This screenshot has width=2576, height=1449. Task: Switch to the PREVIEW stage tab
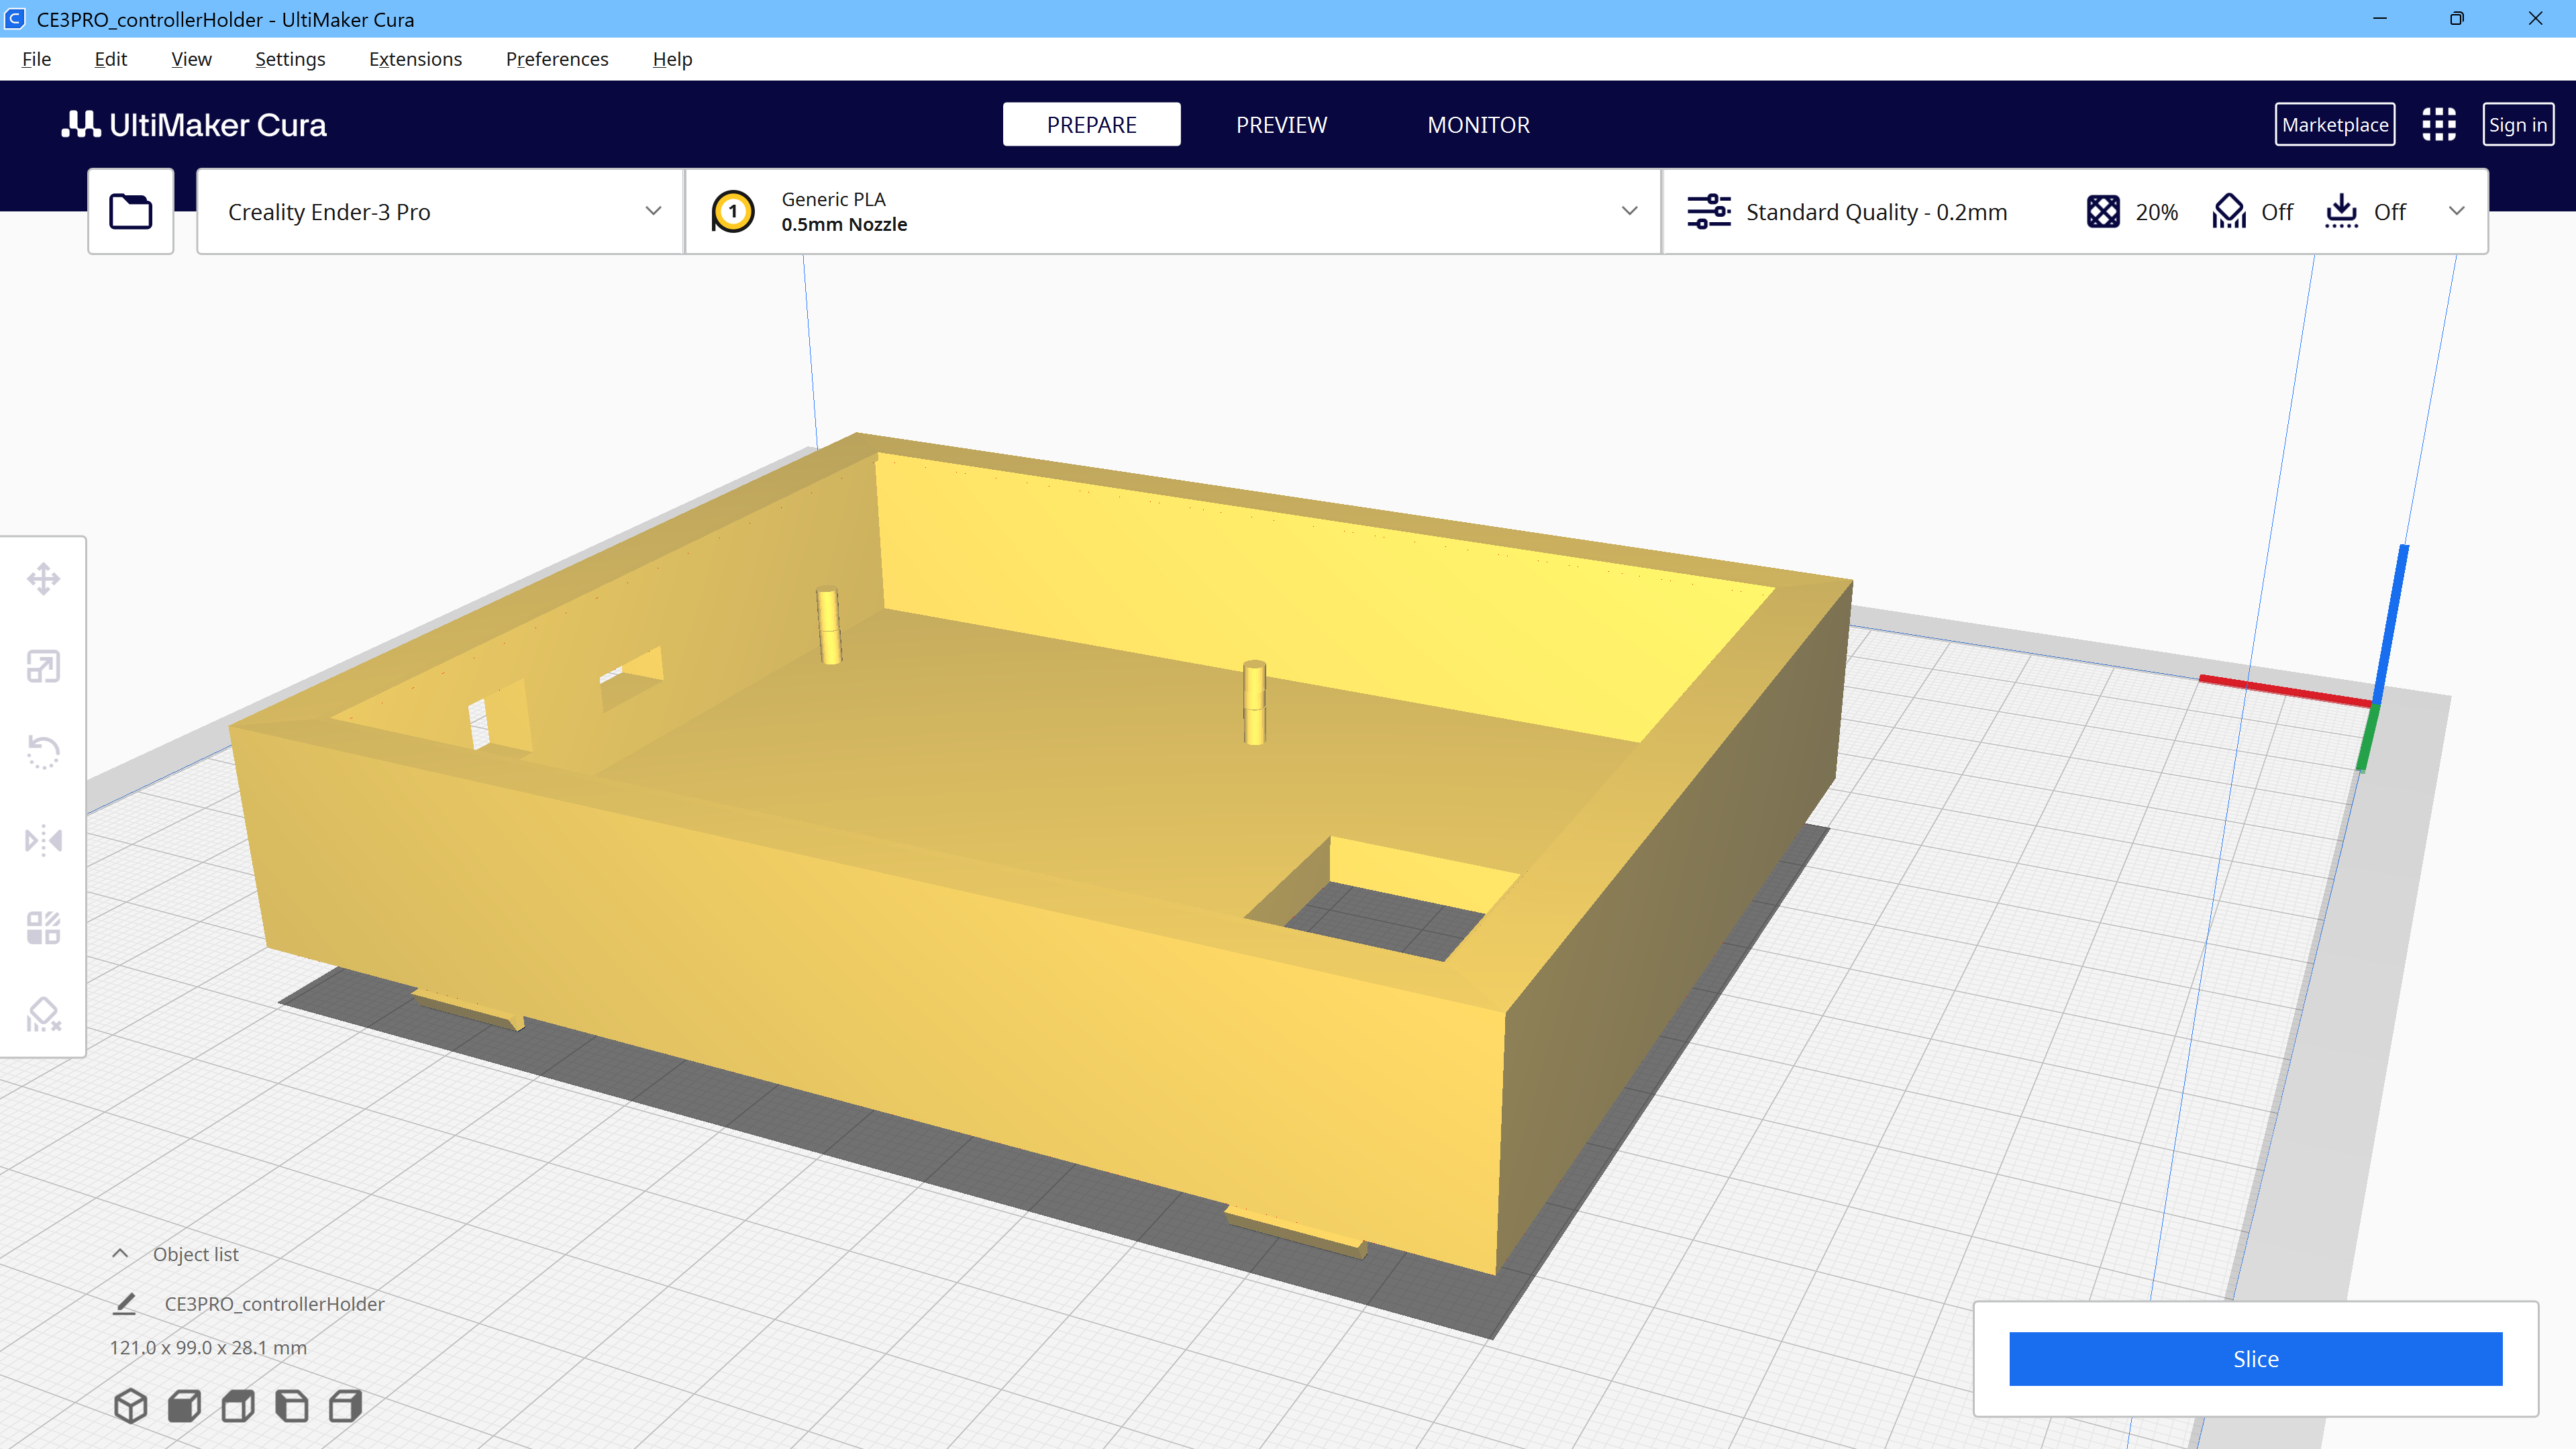1281,125
